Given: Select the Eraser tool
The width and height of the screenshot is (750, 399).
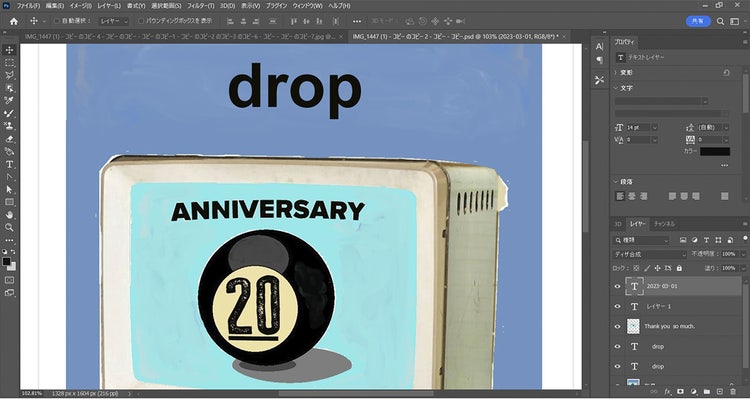Looking at the screenshot, I should 9,139.
